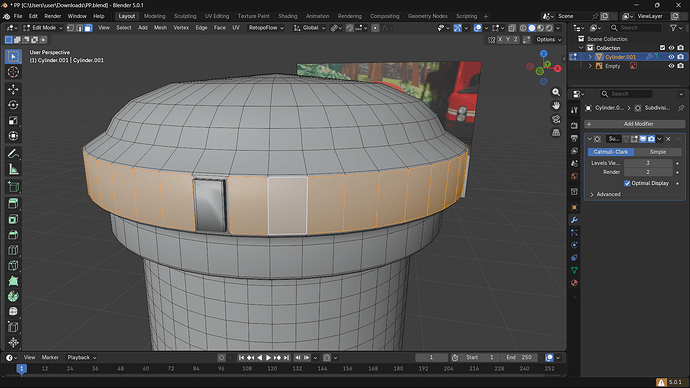Select the Simple subdivision type button

click(x=657, y=152)
